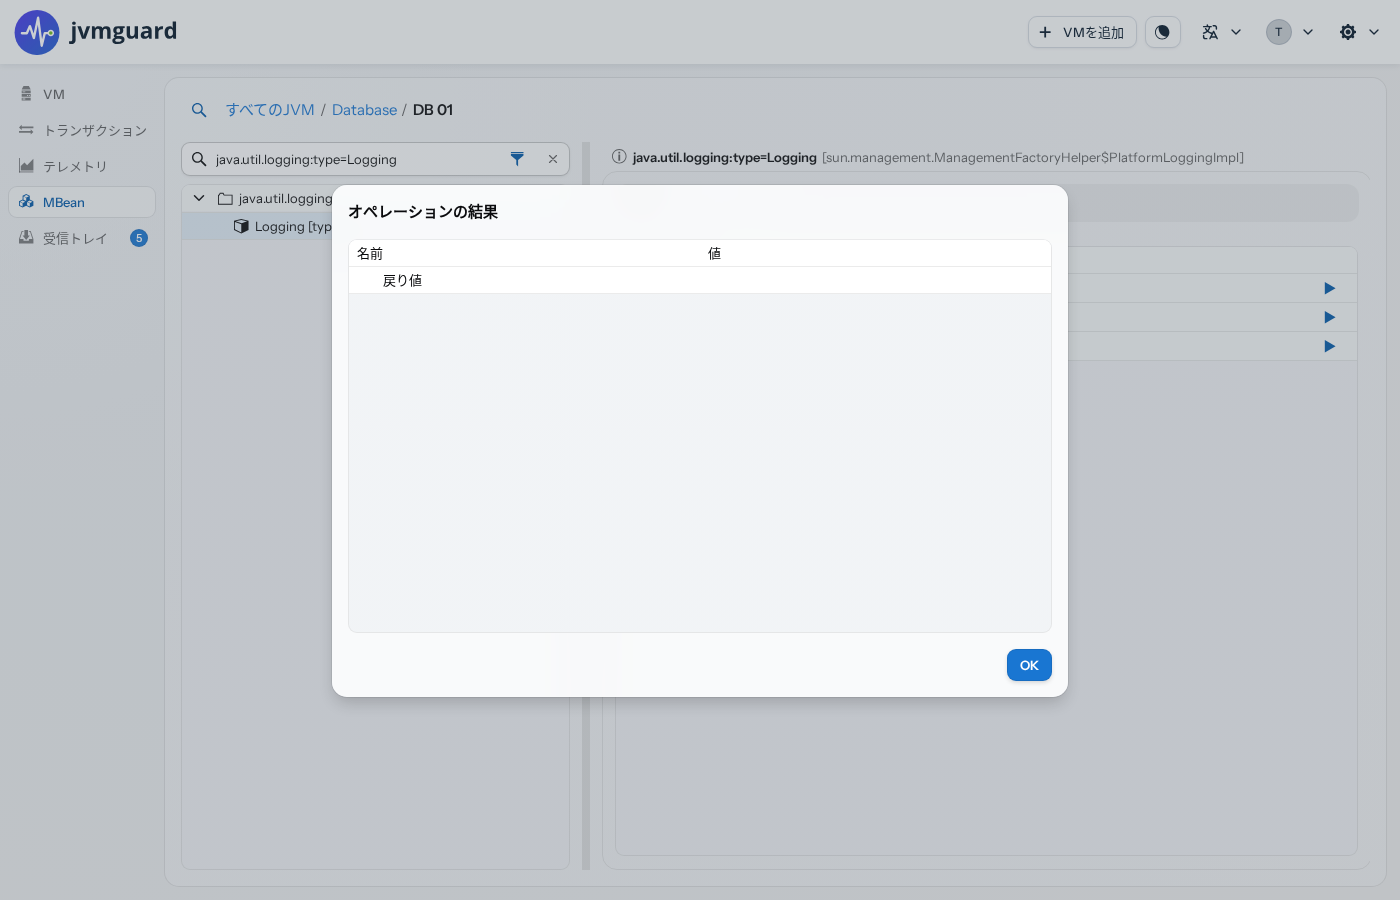Click the inbox badge showing 5
Screen dimensions: 1400x900
pyautogui.click(x=139, y=238)
